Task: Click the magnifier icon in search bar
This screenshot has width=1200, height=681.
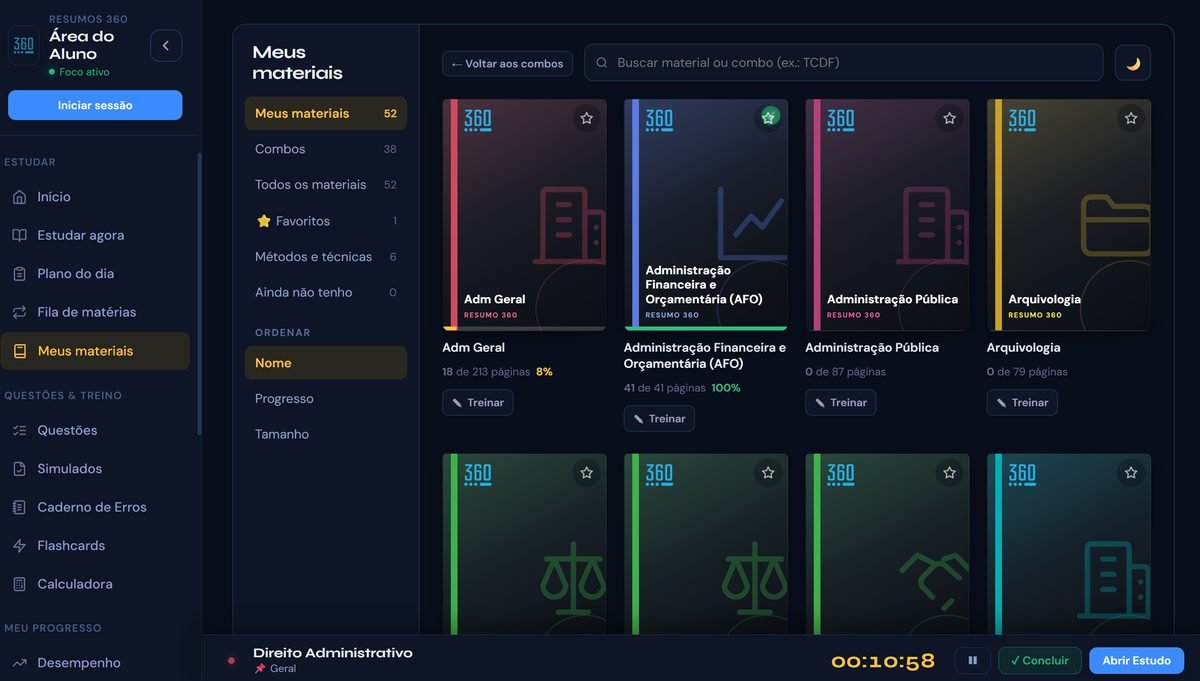Action: pos(602,63)
